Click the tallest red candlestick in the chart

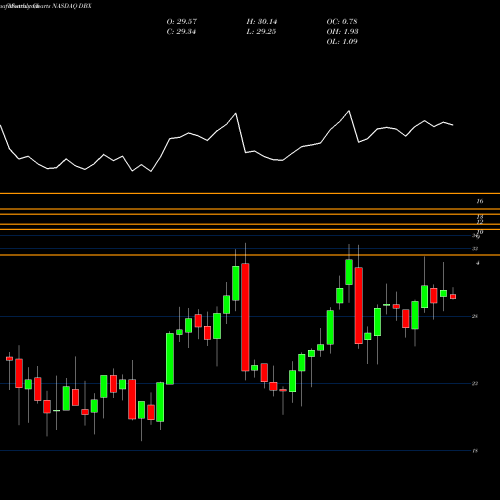245,317
